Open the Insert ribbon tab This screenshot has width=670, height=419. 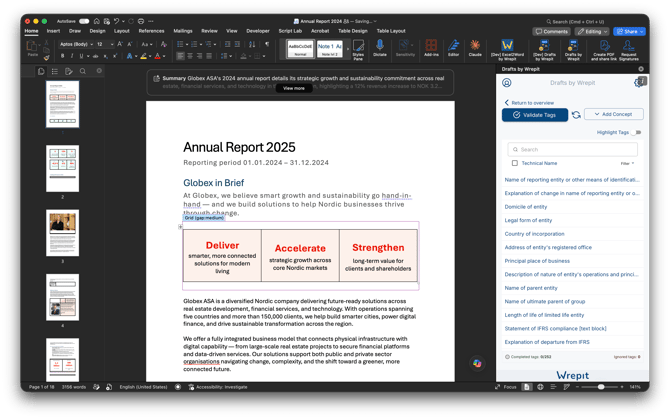click(53, 31)
